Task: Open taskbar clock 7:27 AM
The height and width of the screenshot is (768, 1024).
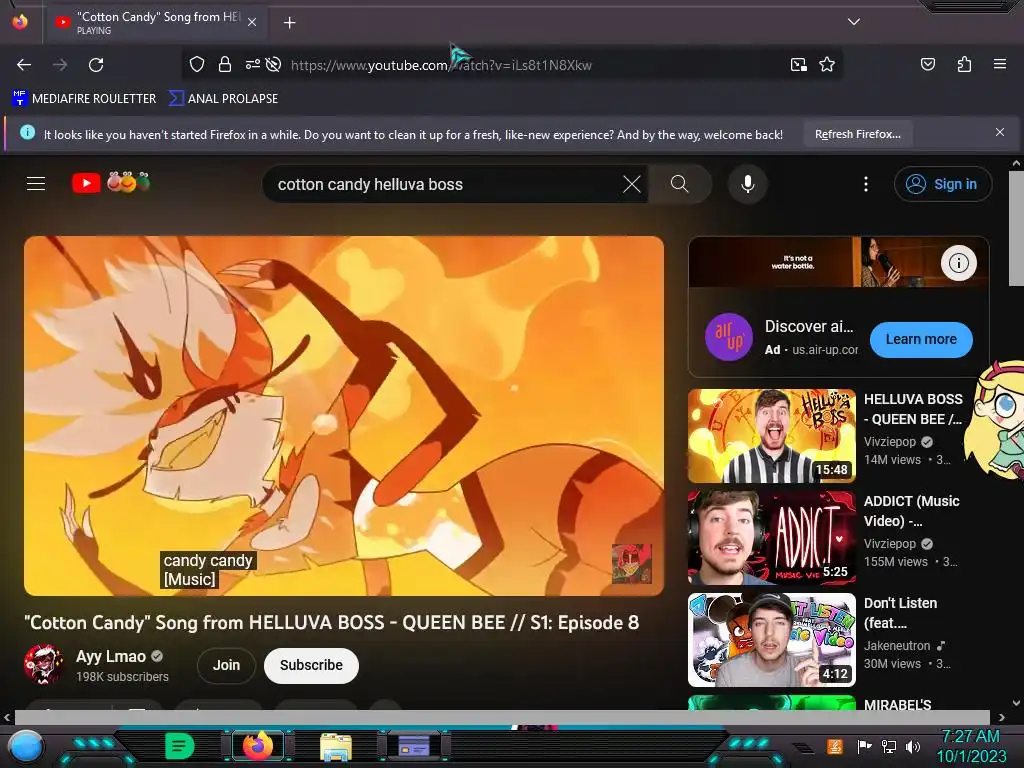Action: tap(971, 746)
